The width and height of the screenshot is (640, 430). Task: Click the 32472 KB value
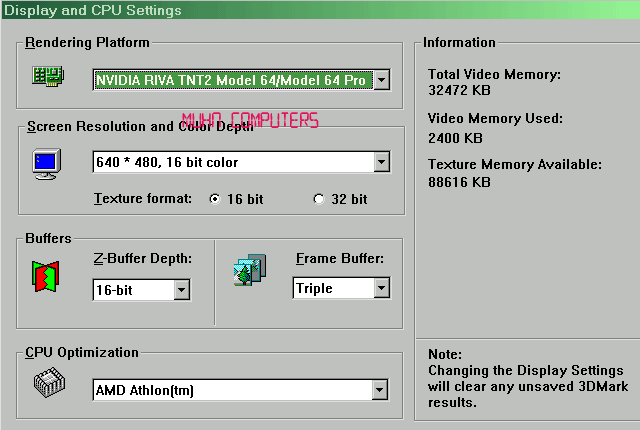click(459, 90)
